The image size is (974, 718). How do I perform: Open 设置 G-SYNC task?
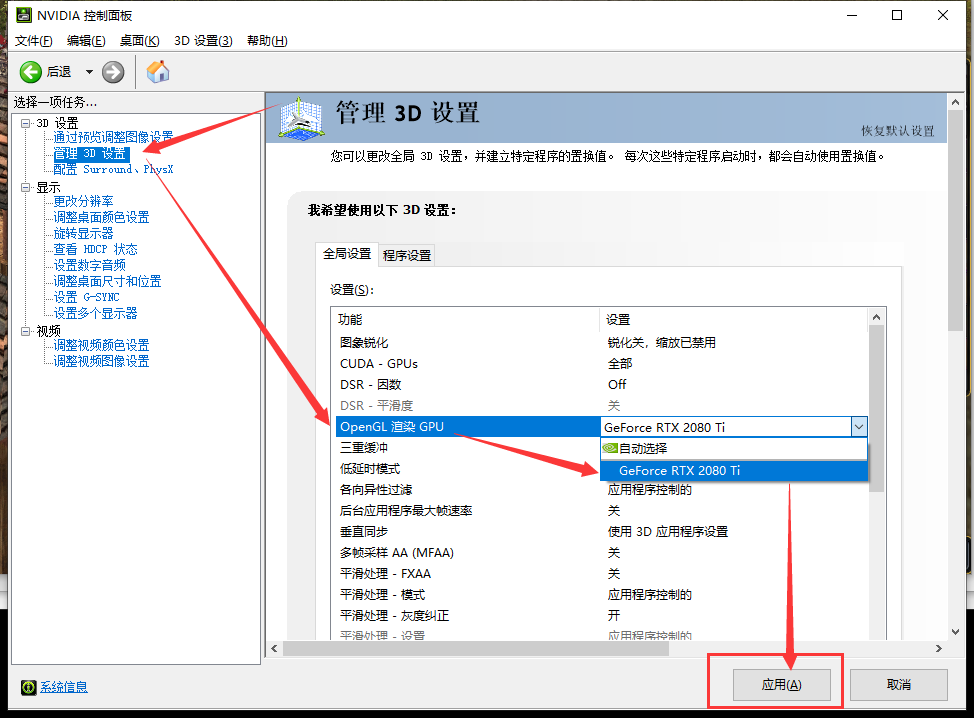86,298
